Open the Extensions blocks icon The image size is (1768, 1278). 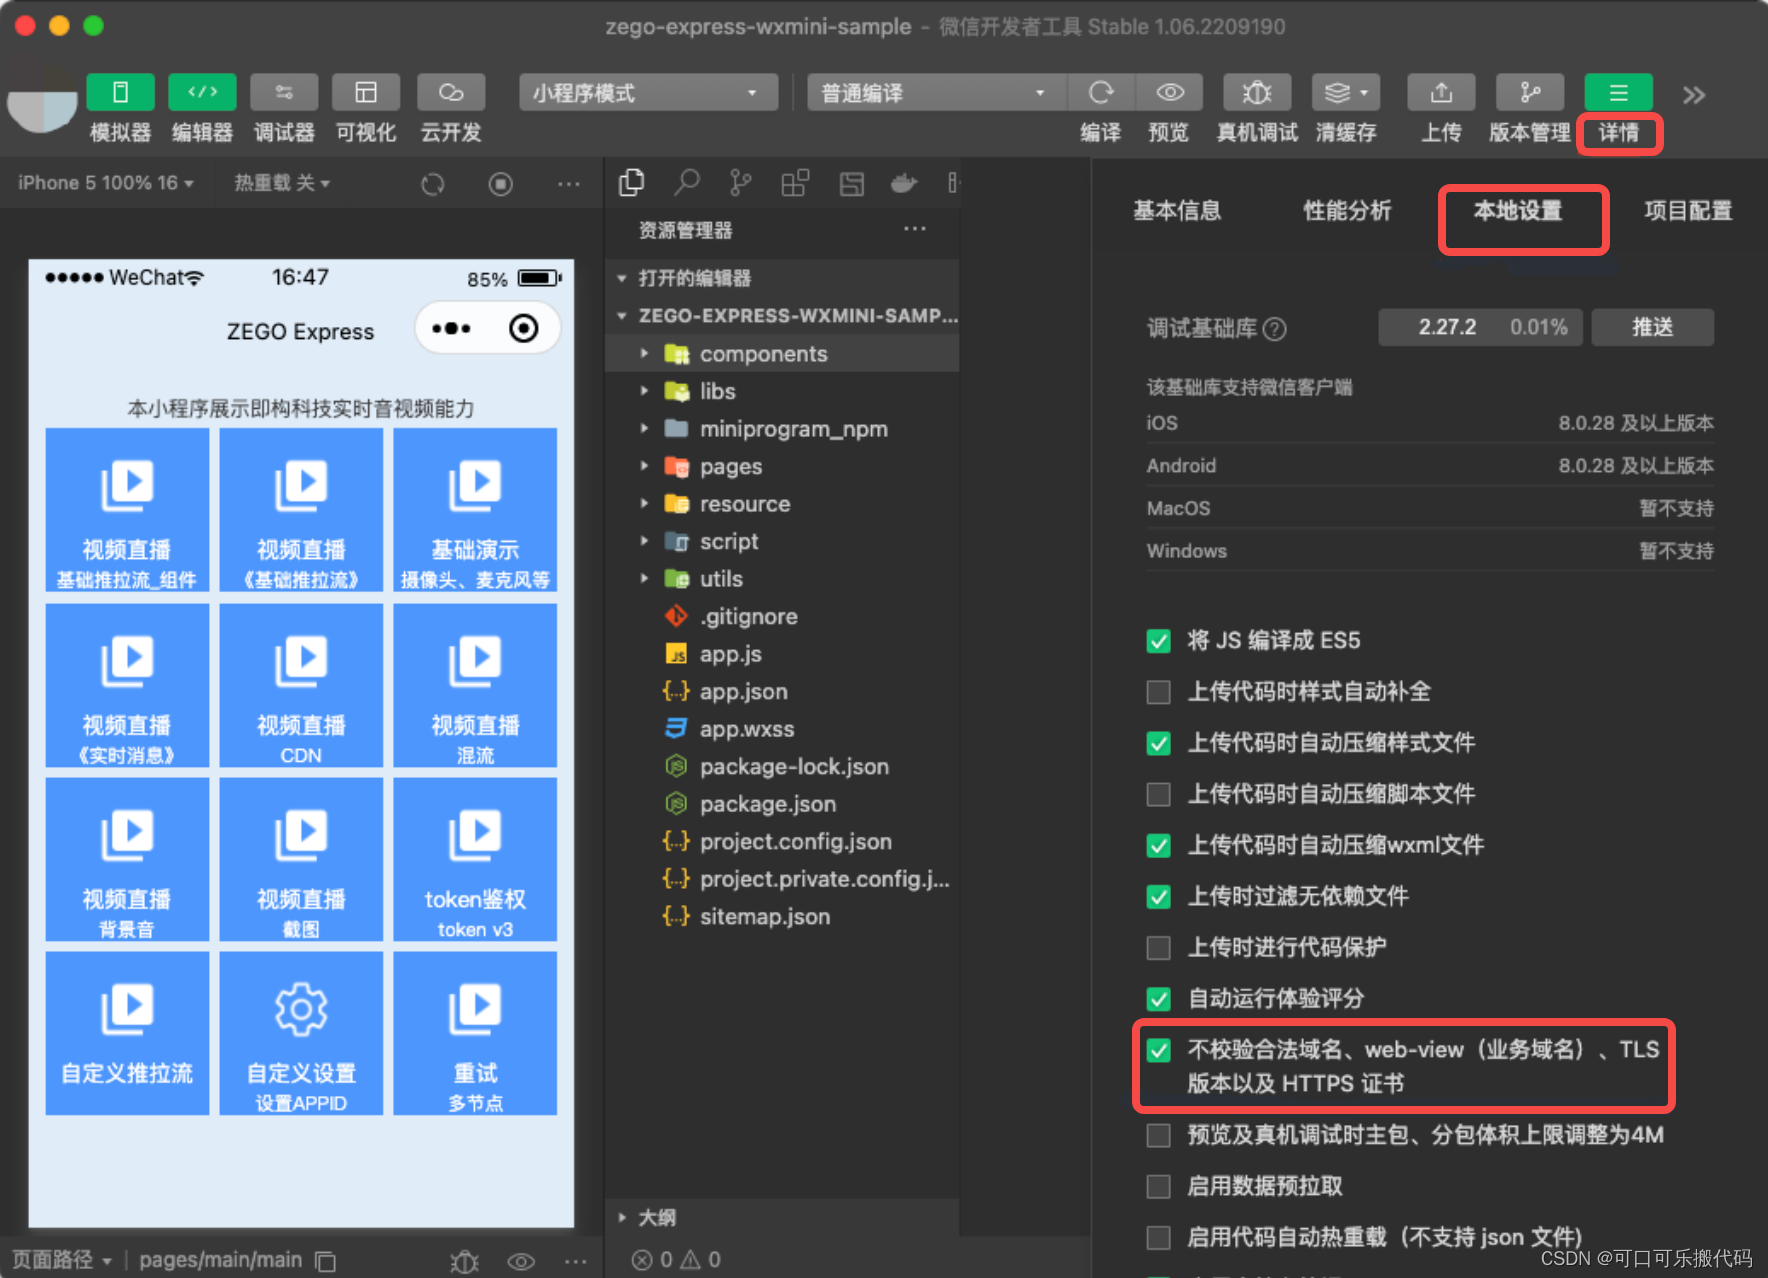point(795,183)
